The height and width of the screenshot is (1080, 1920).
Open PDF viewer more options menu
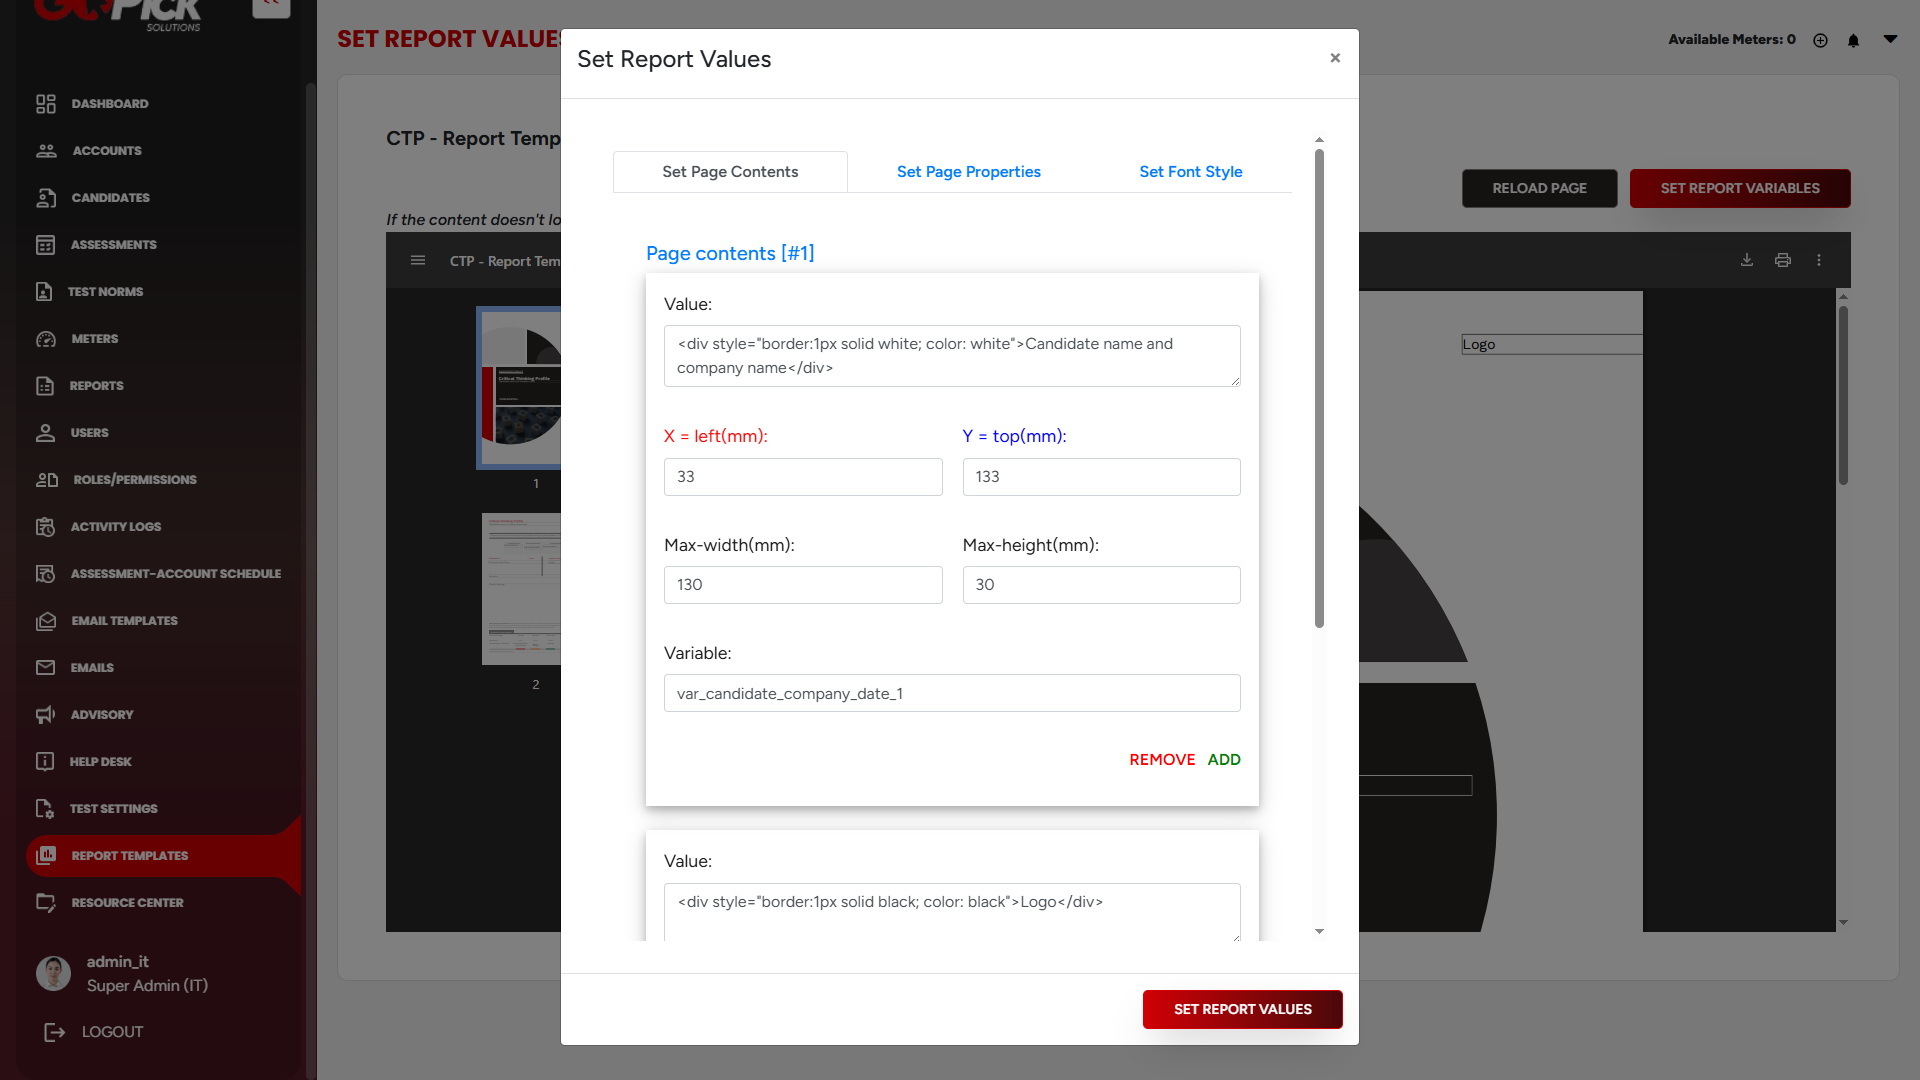(x=1819, y=260)
